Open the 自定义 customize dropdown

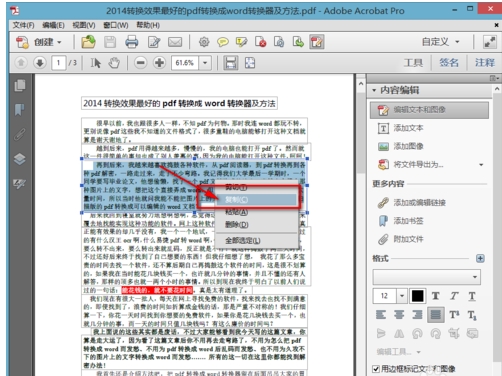(441, 42)
